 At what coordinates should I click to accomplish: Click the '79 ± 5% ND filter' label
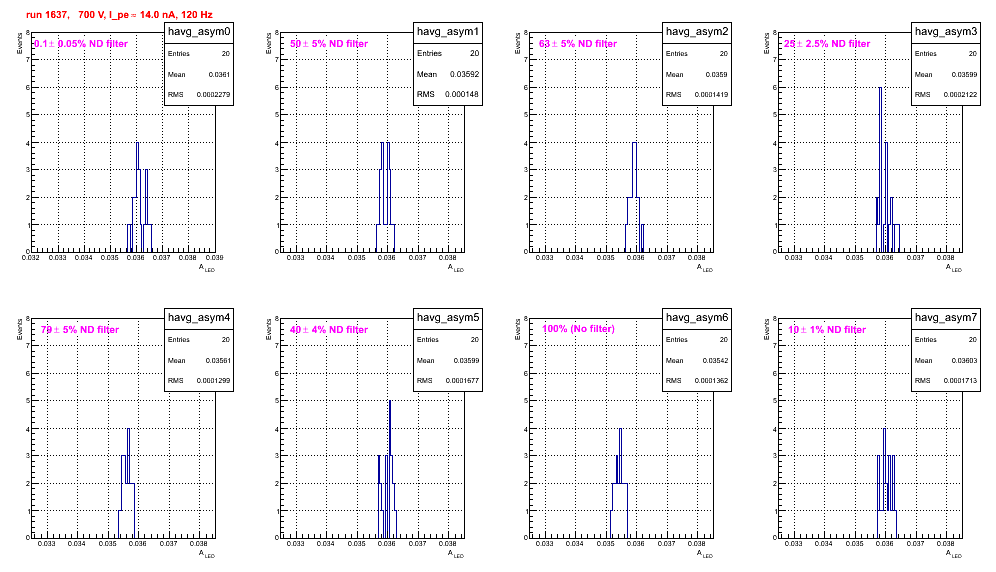coord(80,330)
